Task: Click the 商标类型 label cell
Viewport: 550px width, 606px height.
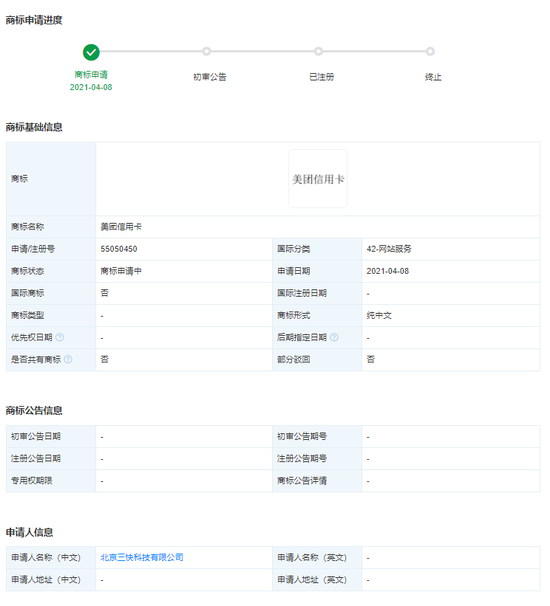Action: pyautogui.click(x=51, y=315)
